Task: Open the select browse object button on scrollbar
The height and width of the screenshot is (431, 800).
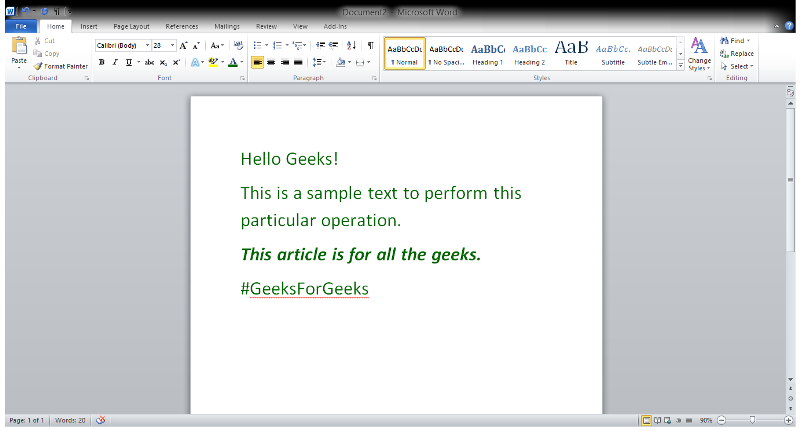Action: (790, 398)
